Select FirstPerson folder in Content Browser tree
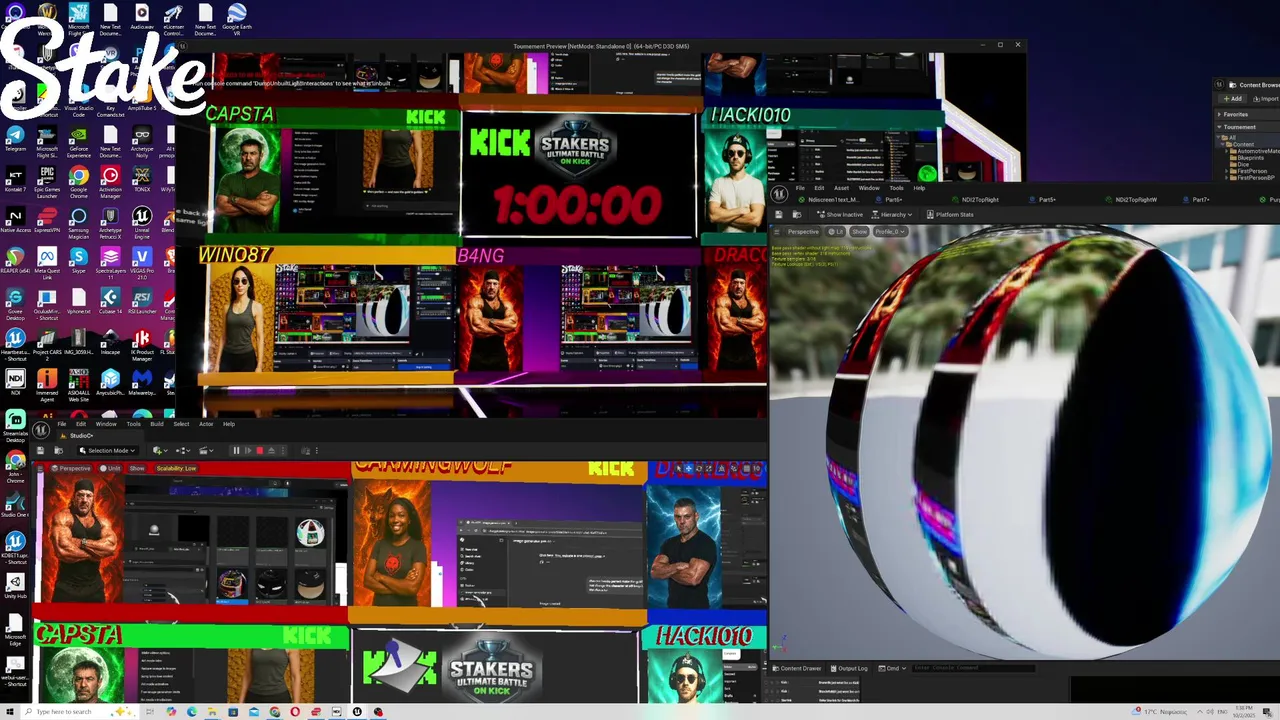 pyautogui.click(x=1250, y=171)
